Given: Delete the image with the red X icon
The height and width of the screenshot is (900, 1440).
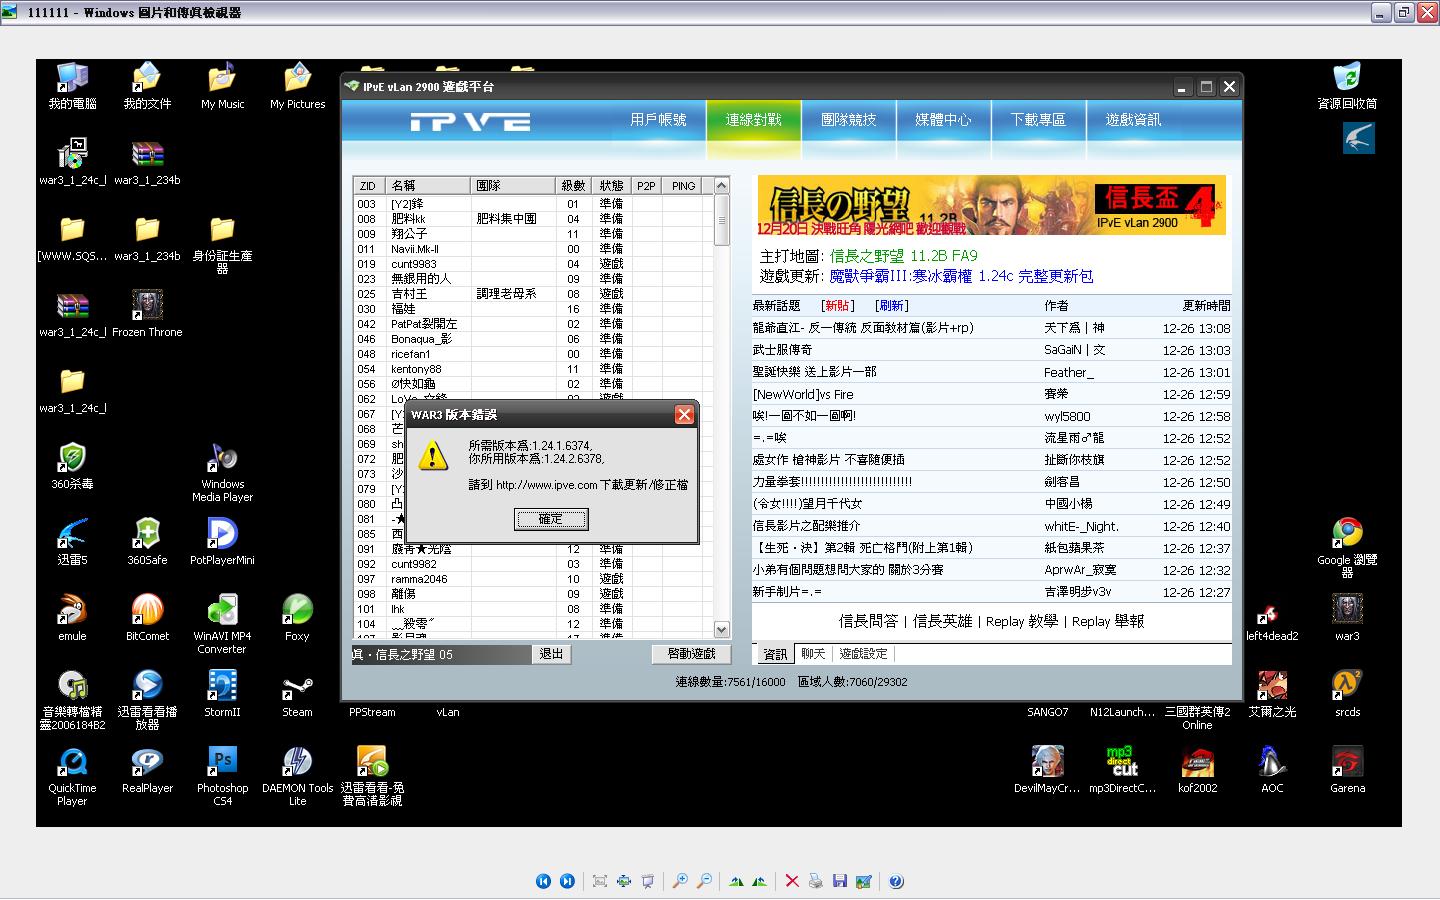Looking at the screenshot, I should pyautogui.click(x=792, y=881).
